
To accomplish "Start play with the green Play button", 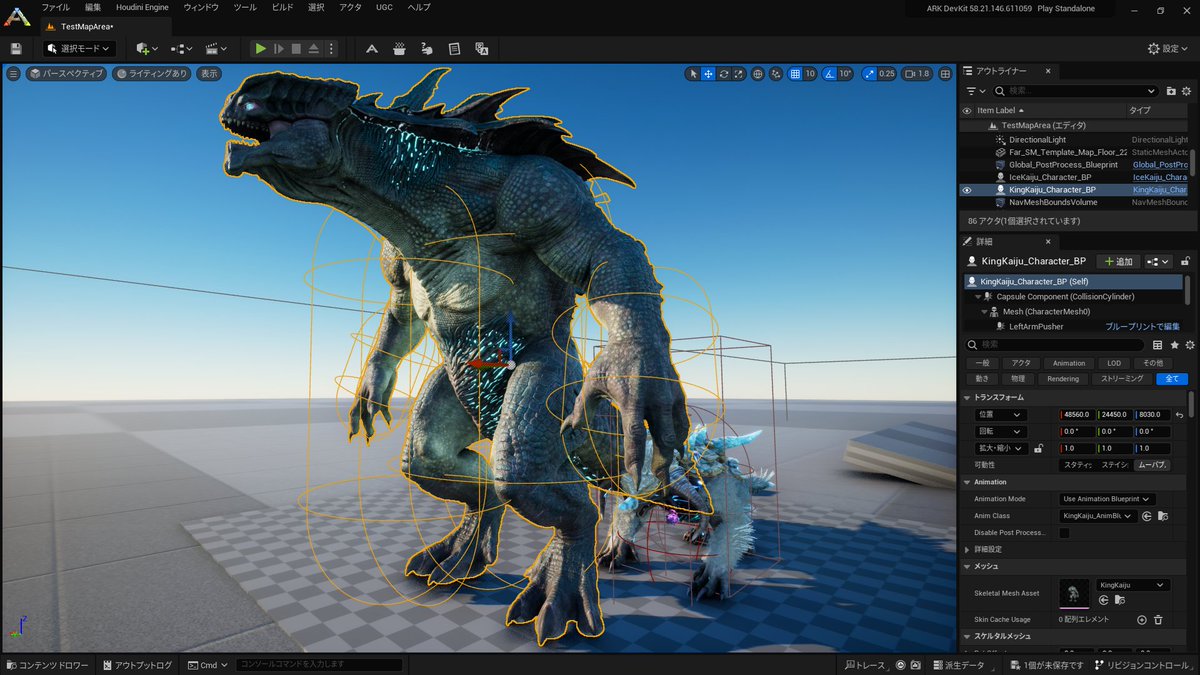I will click(260, 48).
